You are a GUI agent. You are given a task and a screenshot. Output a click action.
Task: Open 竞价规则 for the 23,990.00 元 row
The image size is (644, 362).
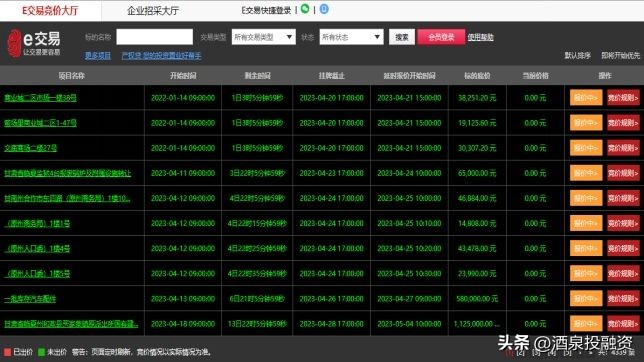tap(623, 273)
